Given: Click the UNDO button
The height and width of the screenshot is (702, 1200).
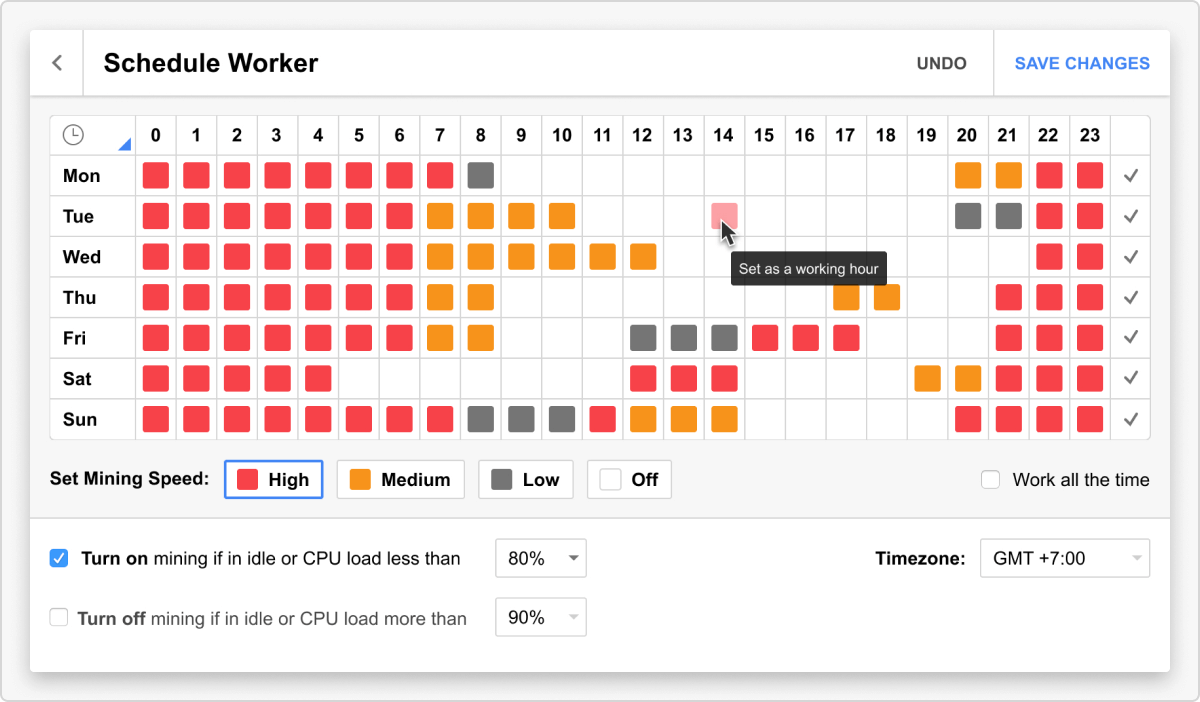Looking at the screenshot, I should 941,63.
